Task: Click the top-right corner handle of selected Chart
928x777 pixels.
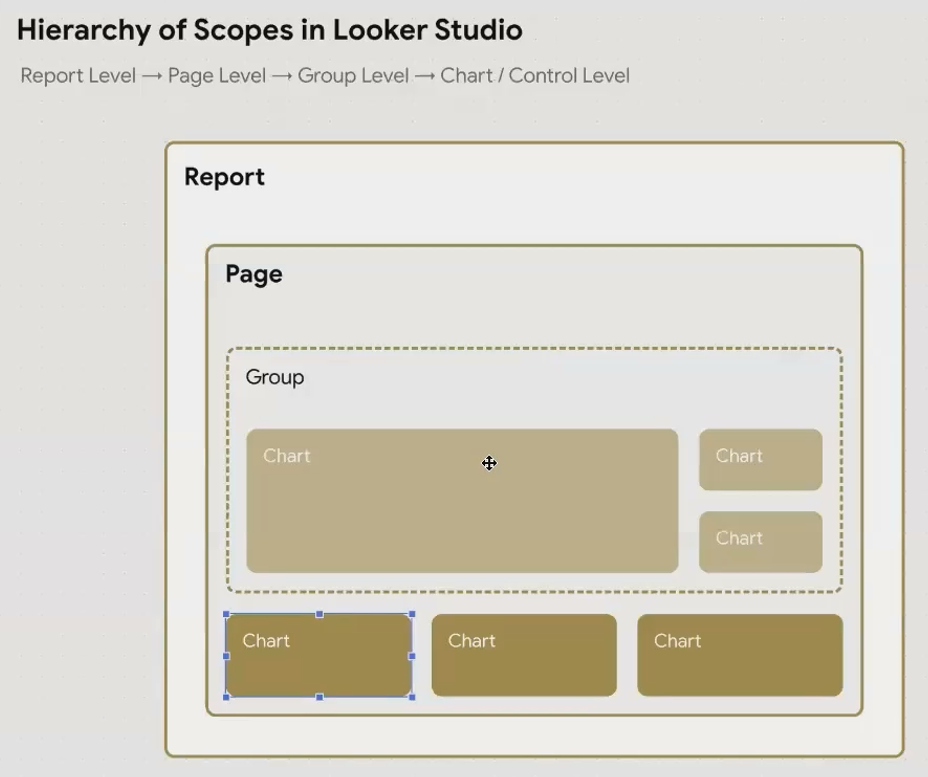Action: (x=412, y=614)
